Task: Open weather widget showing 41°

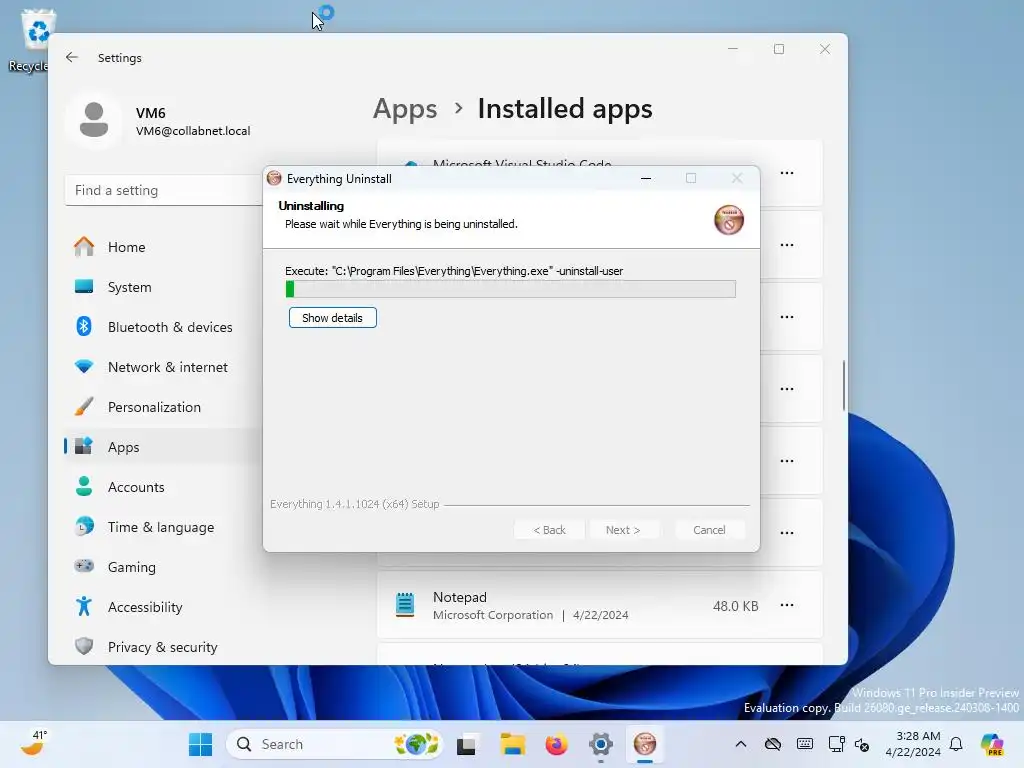Action: pos(33,743)
